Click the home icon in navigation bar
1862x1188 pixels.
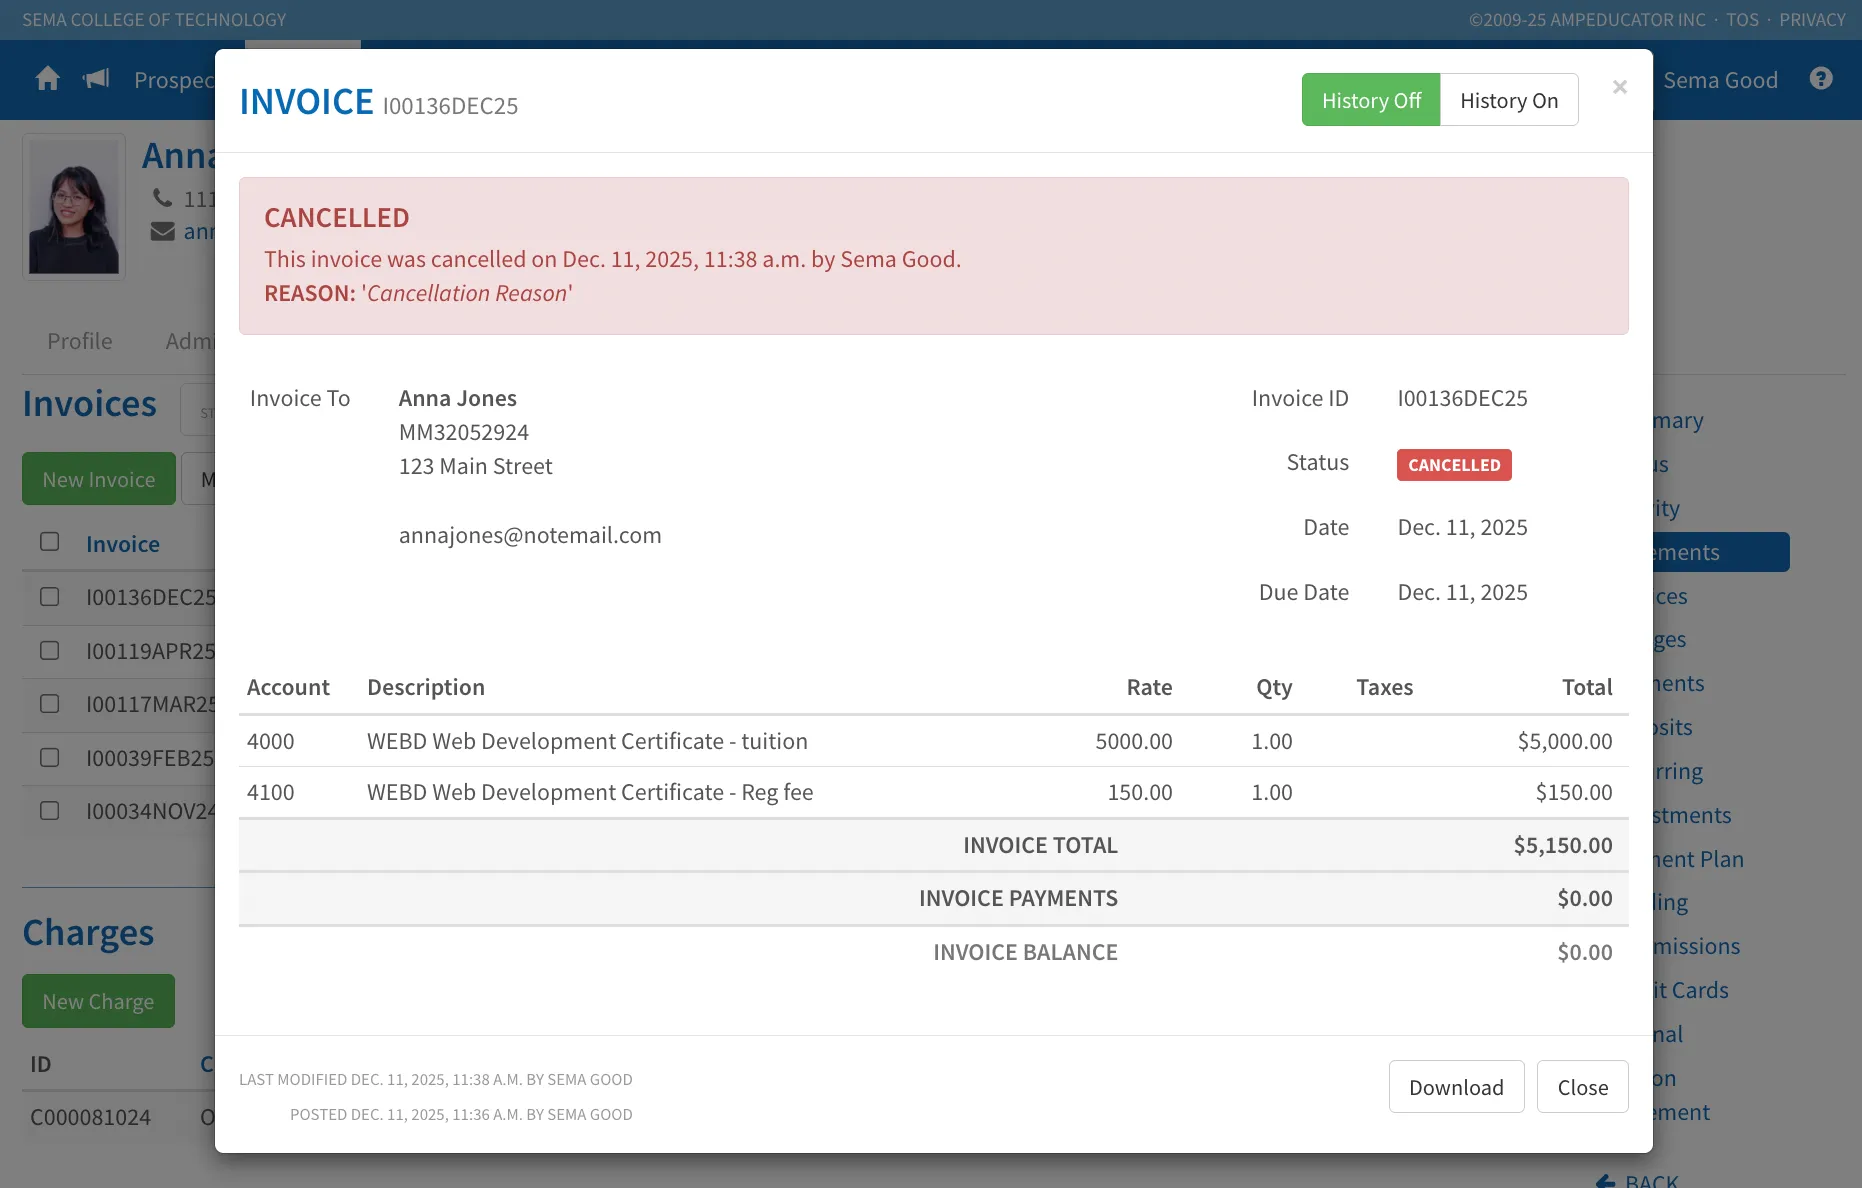tap(48, 79)
